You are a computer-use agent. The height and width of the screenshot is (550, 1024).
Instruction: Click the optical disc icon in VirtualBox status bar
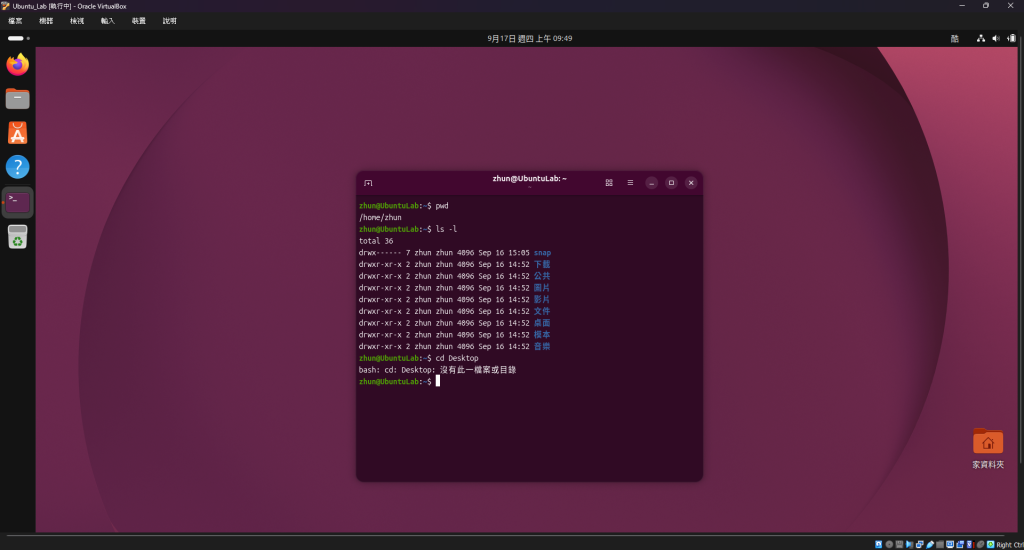click(x=889, y=544)
